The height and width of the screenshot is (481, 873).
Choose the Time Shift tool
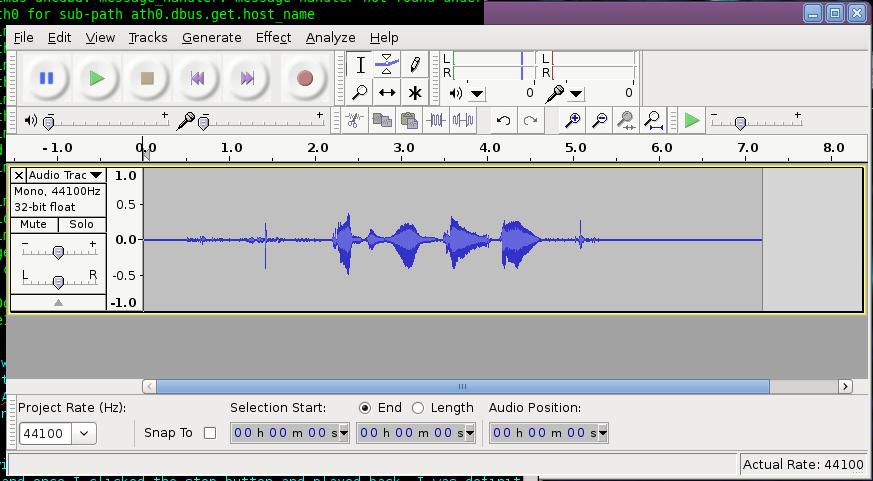coord(387,92)
